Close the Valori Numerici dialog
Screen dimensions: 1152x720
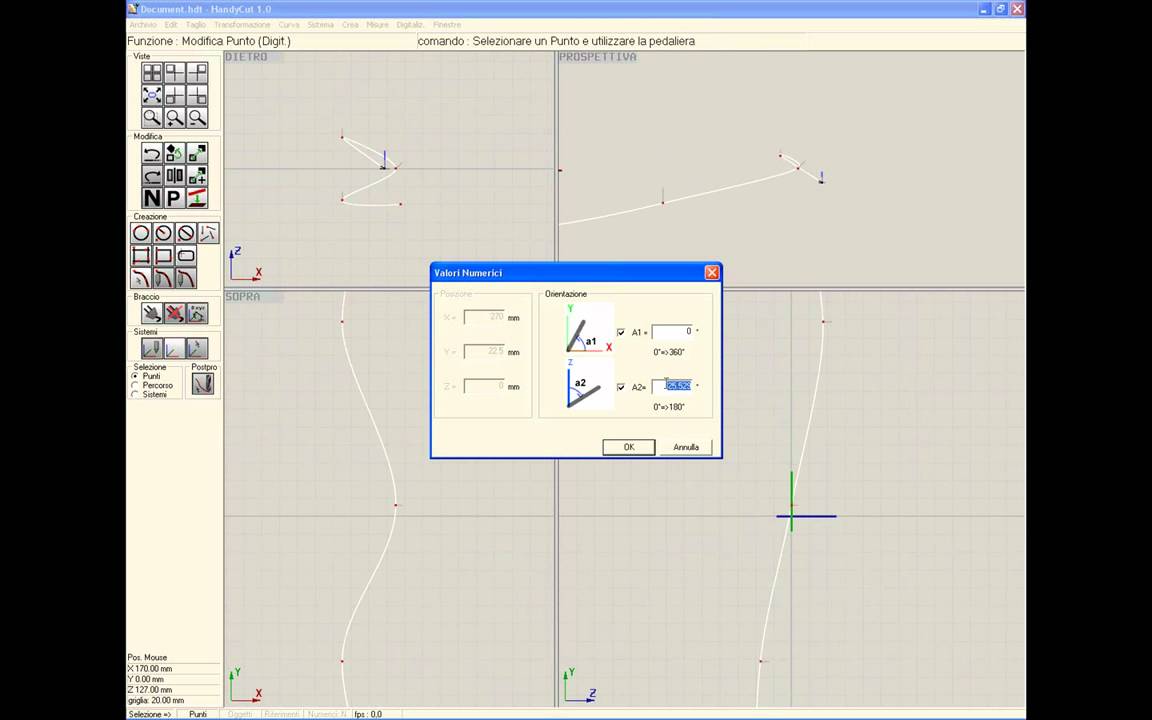pos(711,273)
